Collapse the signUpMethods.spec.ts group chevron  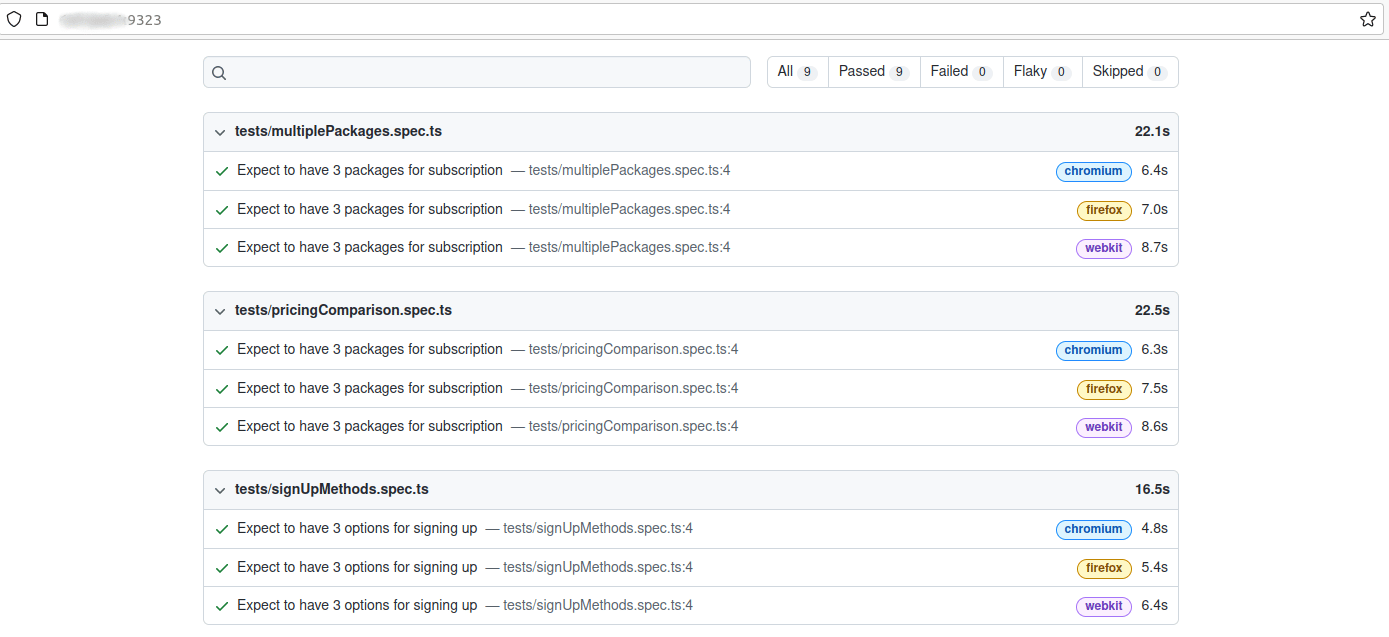(220, 490)
